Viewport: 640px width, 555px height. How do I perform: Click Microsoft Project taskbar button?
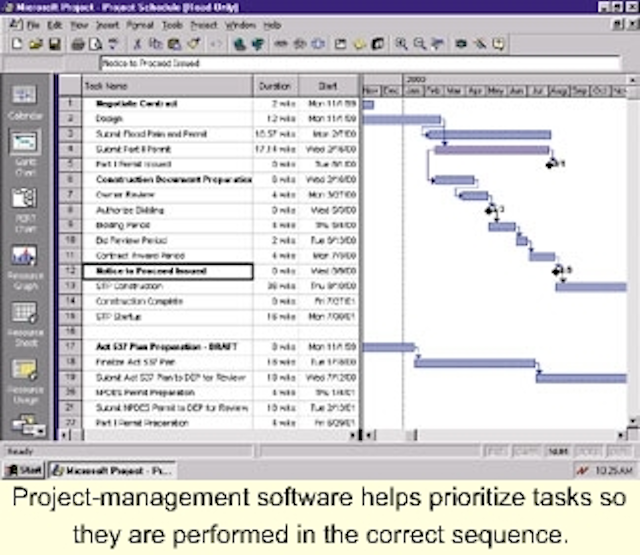pyautogui.click(x=112, y=471)
